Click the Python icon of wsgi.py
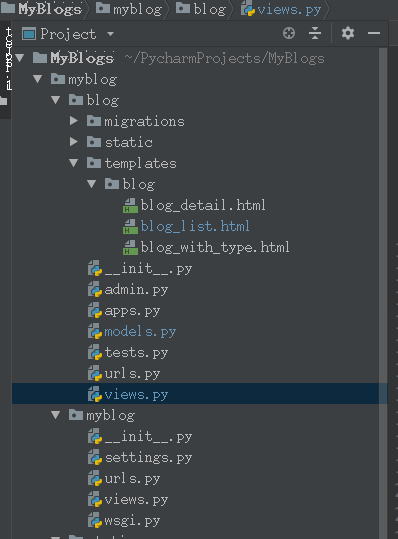 (x=95, y=520)
